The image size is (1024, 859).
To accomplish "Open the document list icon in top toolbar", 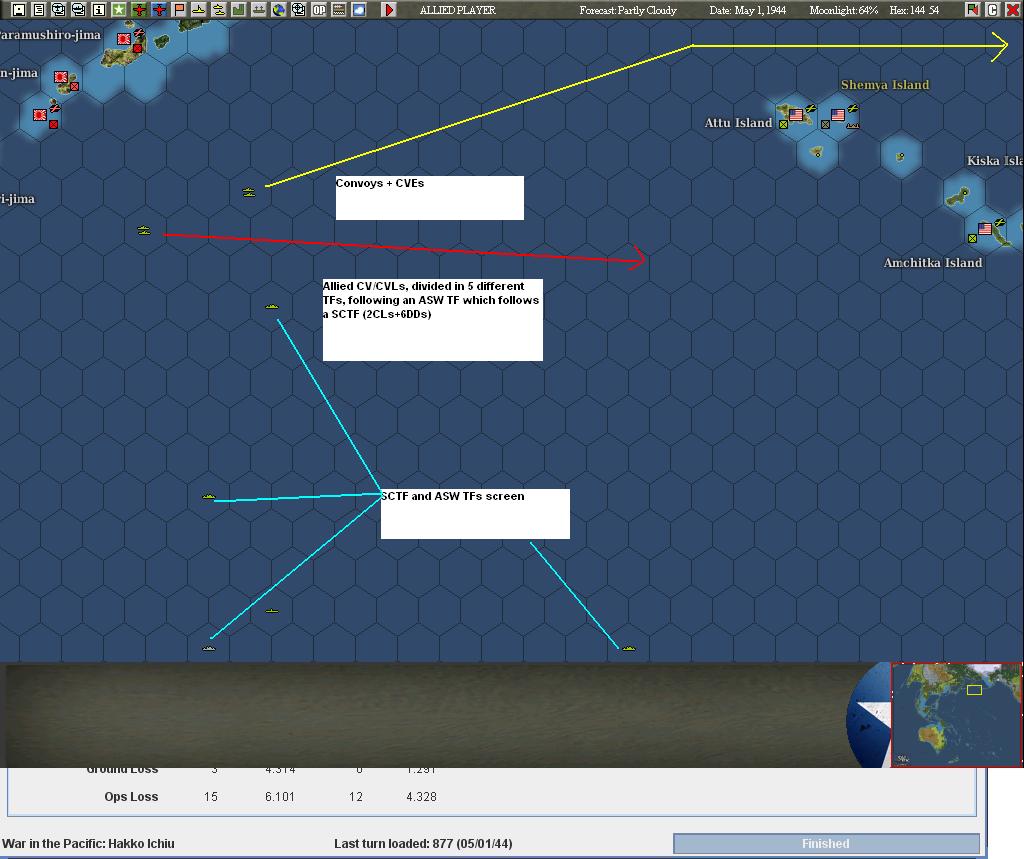I will point(39,9).
